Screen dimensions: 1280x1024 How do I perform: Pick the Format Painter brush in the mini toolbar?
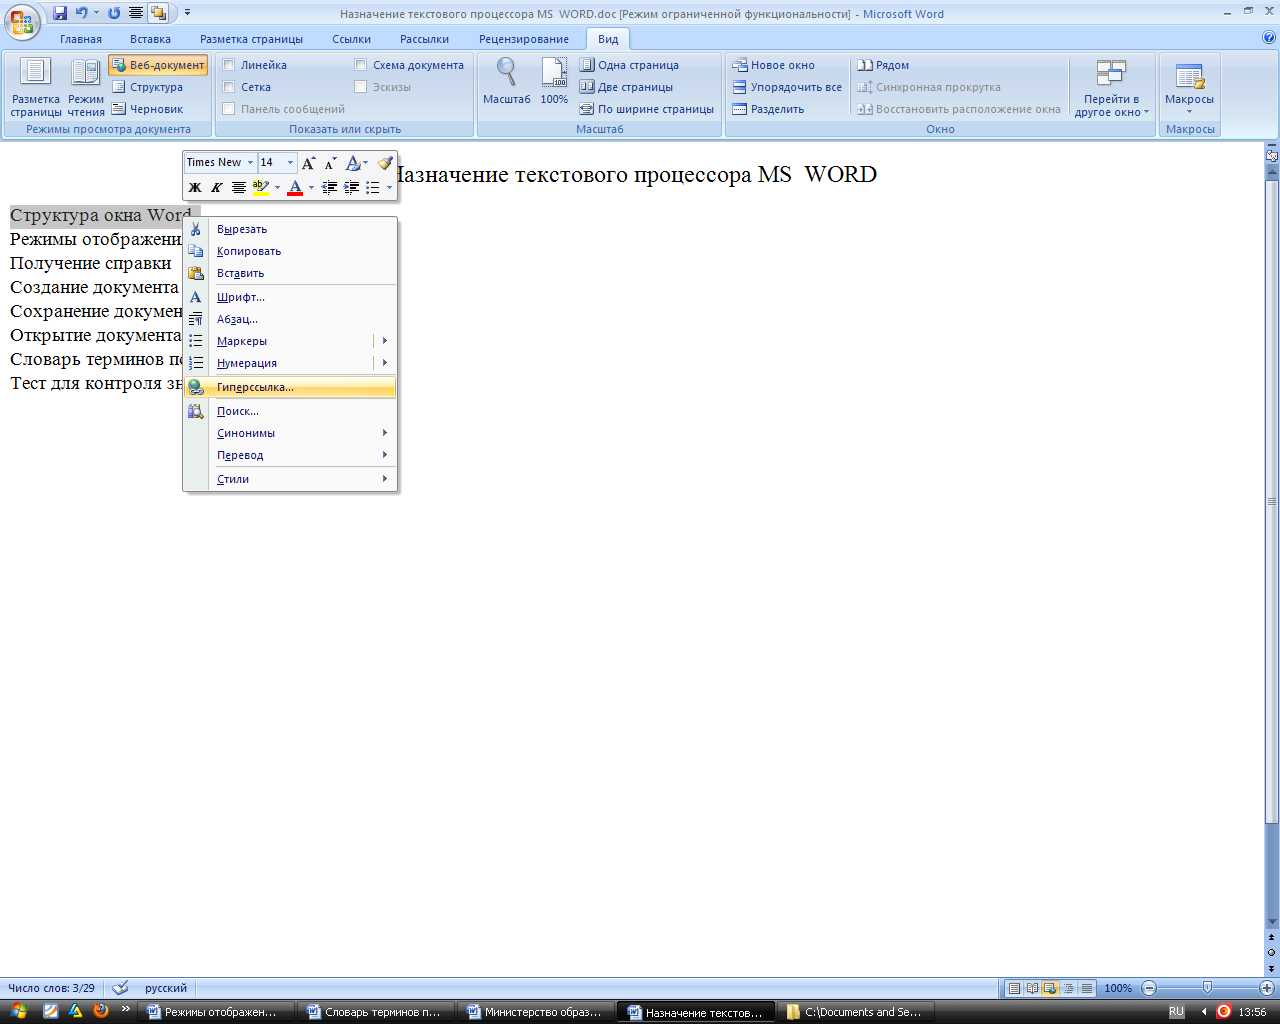pos(385,162)
